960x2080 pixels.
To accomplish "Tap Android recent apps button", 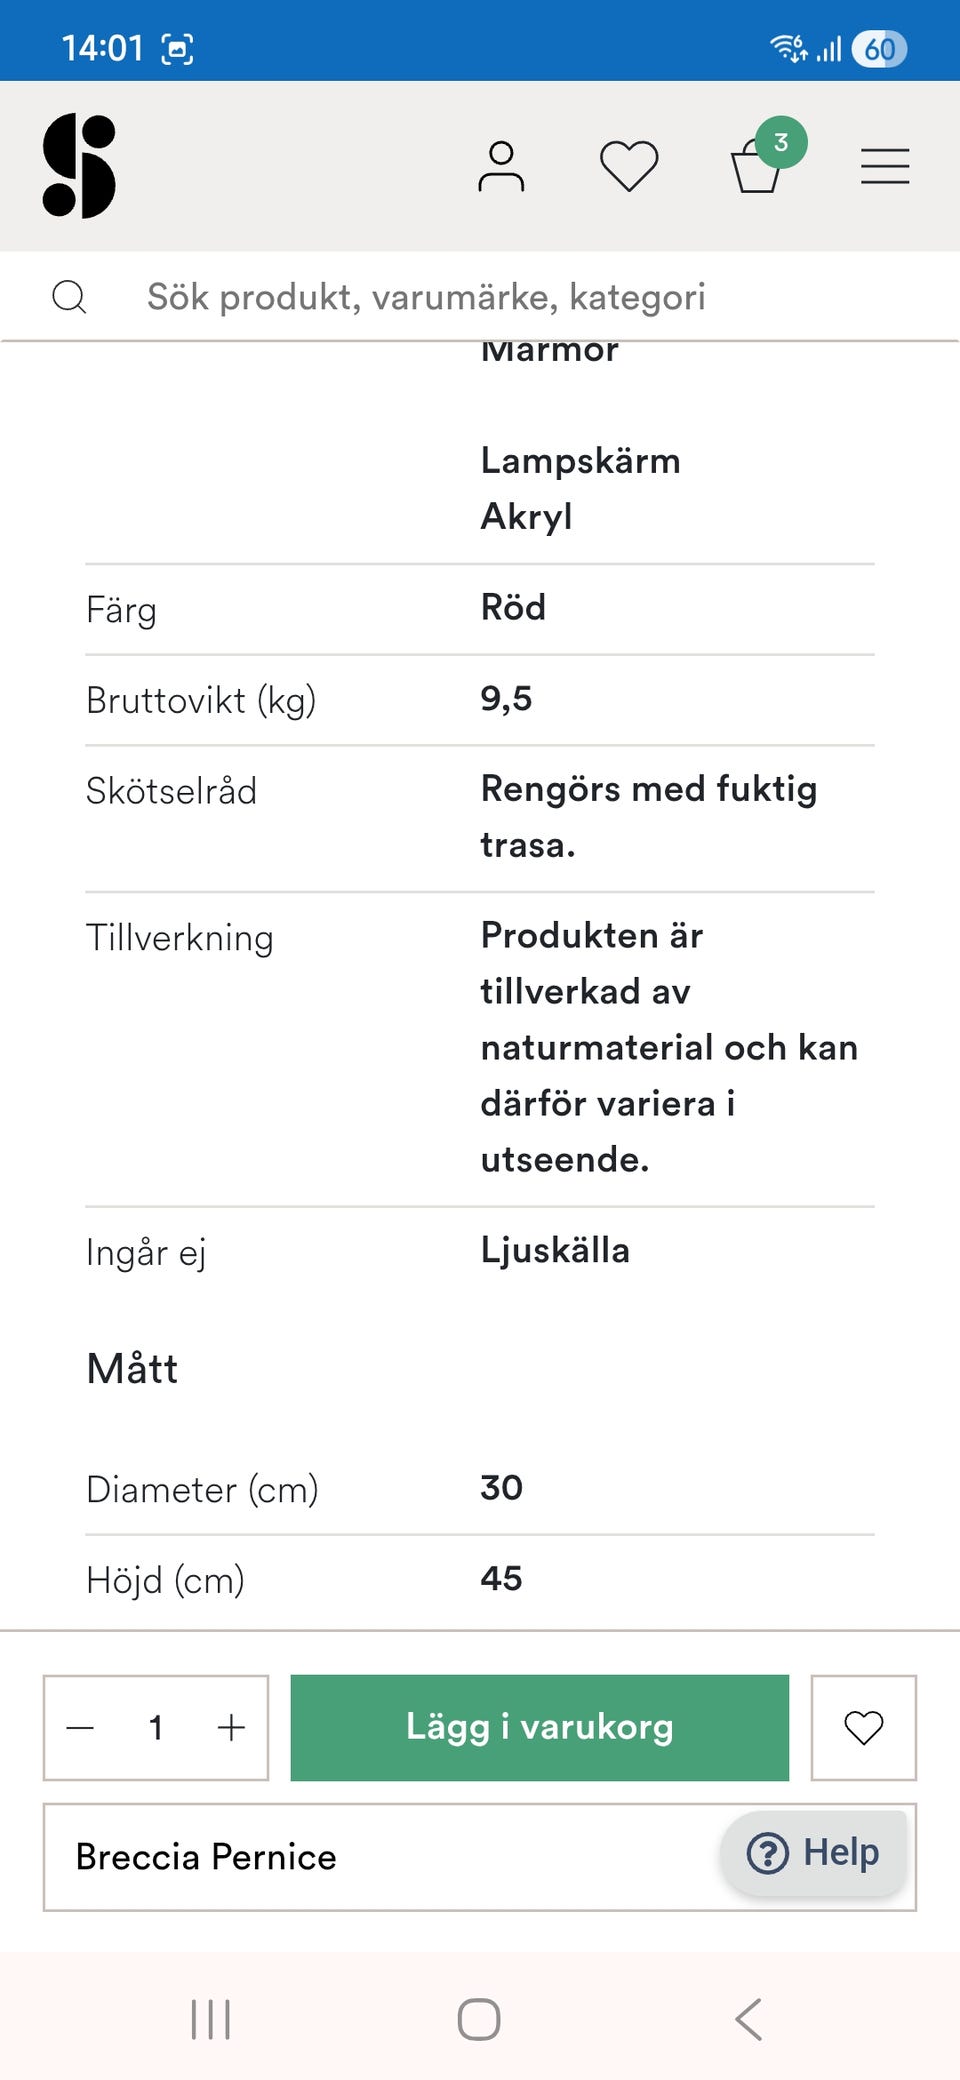I will (x=210, y=2019).
